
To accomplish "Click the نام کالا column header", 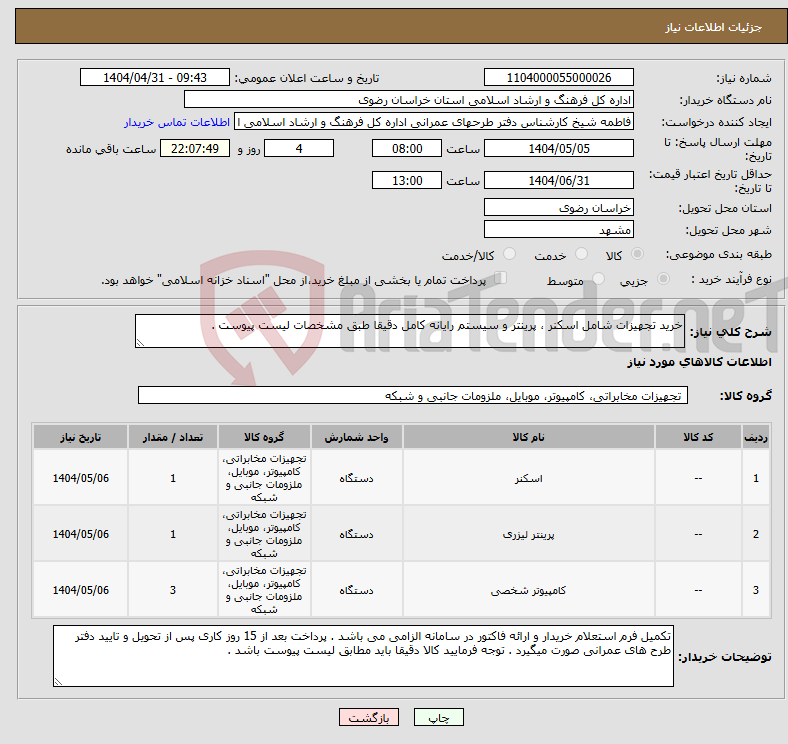I will 528,437.
